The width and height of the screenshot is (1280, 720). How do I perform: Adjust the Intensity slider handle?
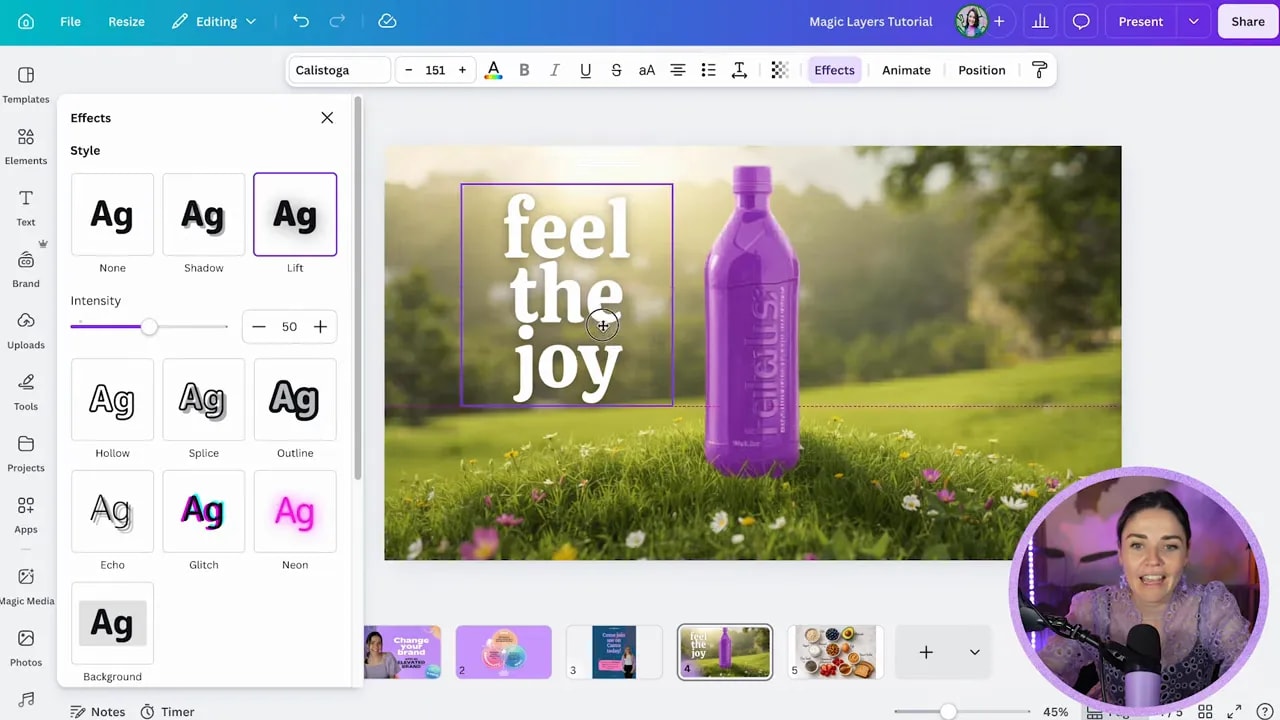point(149,327)
